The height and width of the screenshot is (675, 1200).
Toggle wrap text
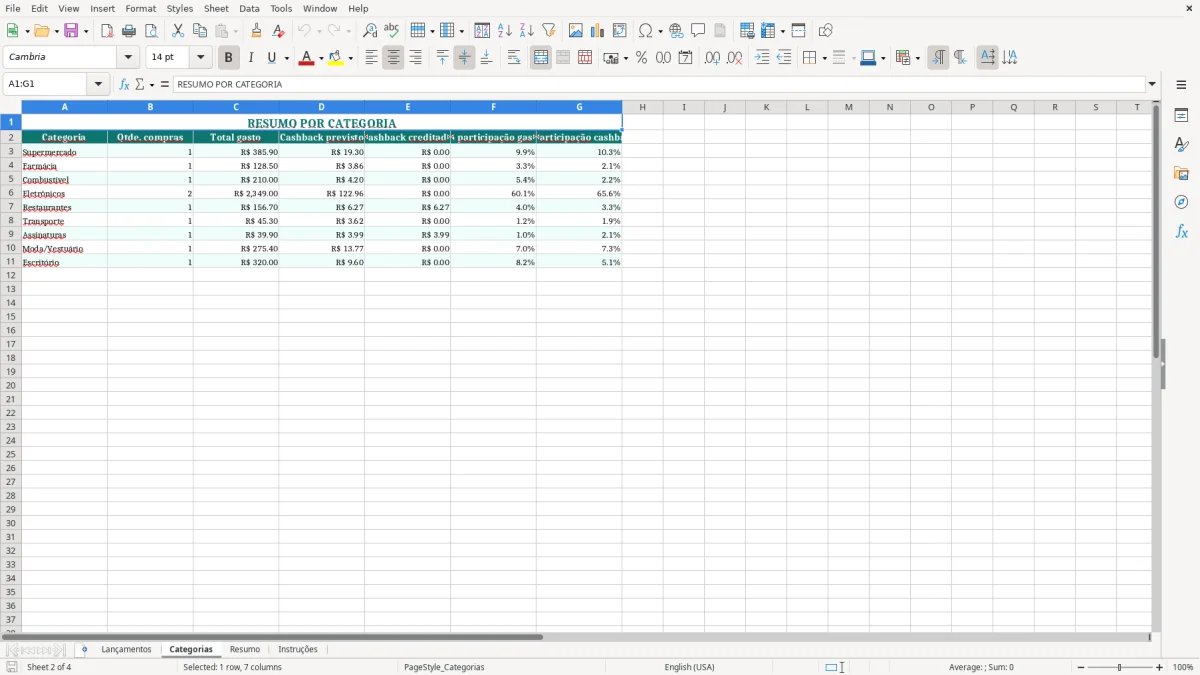(x=514, y=58)
